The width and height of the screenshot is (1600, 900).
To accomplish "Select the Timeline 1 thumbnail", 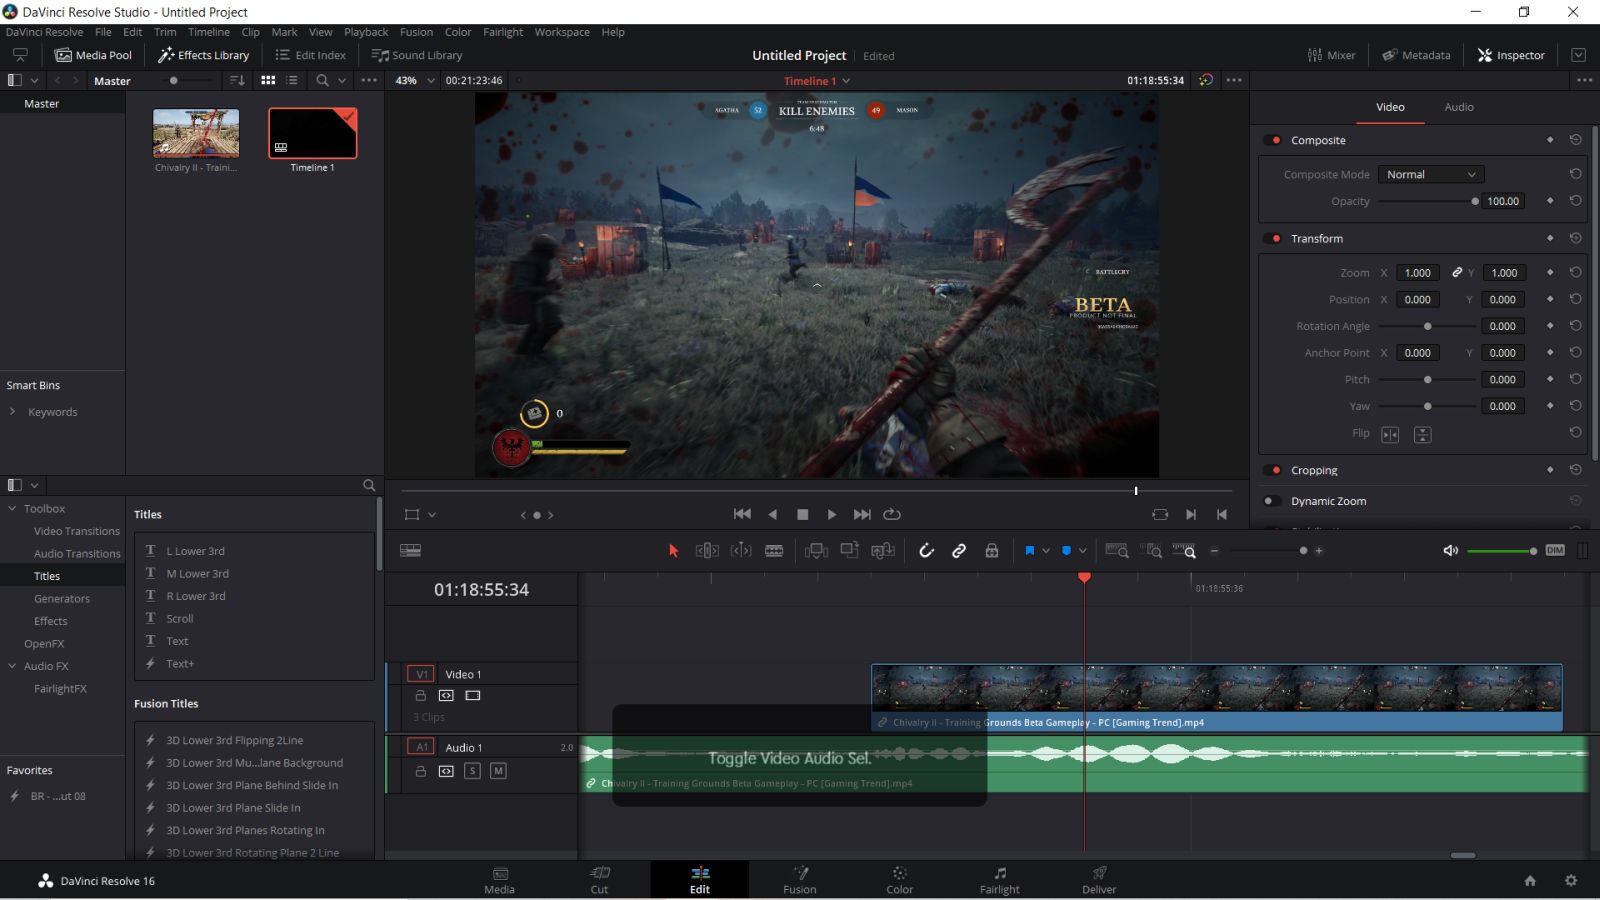I will click(x=312, y=134).
